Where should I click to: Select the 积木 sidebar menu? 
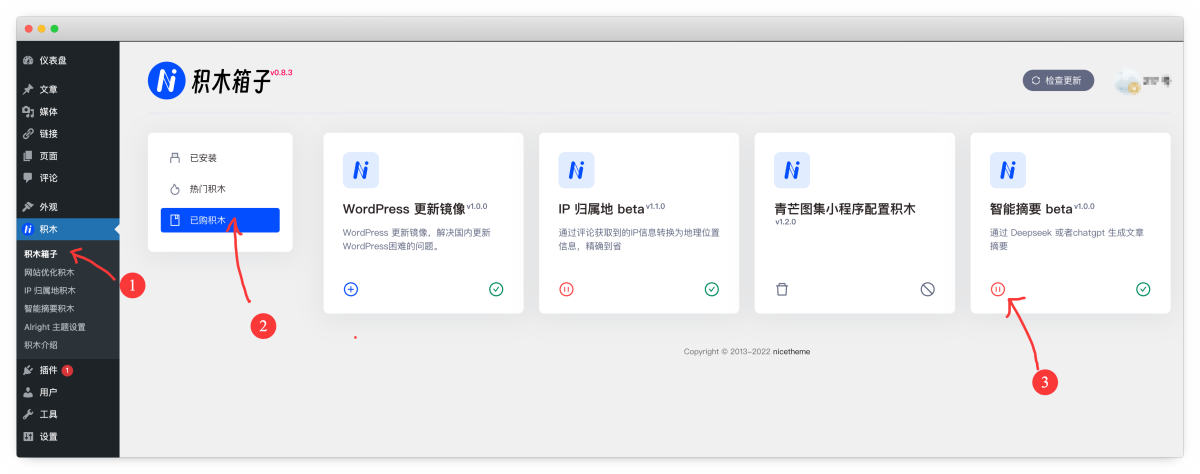click(68, 230)
